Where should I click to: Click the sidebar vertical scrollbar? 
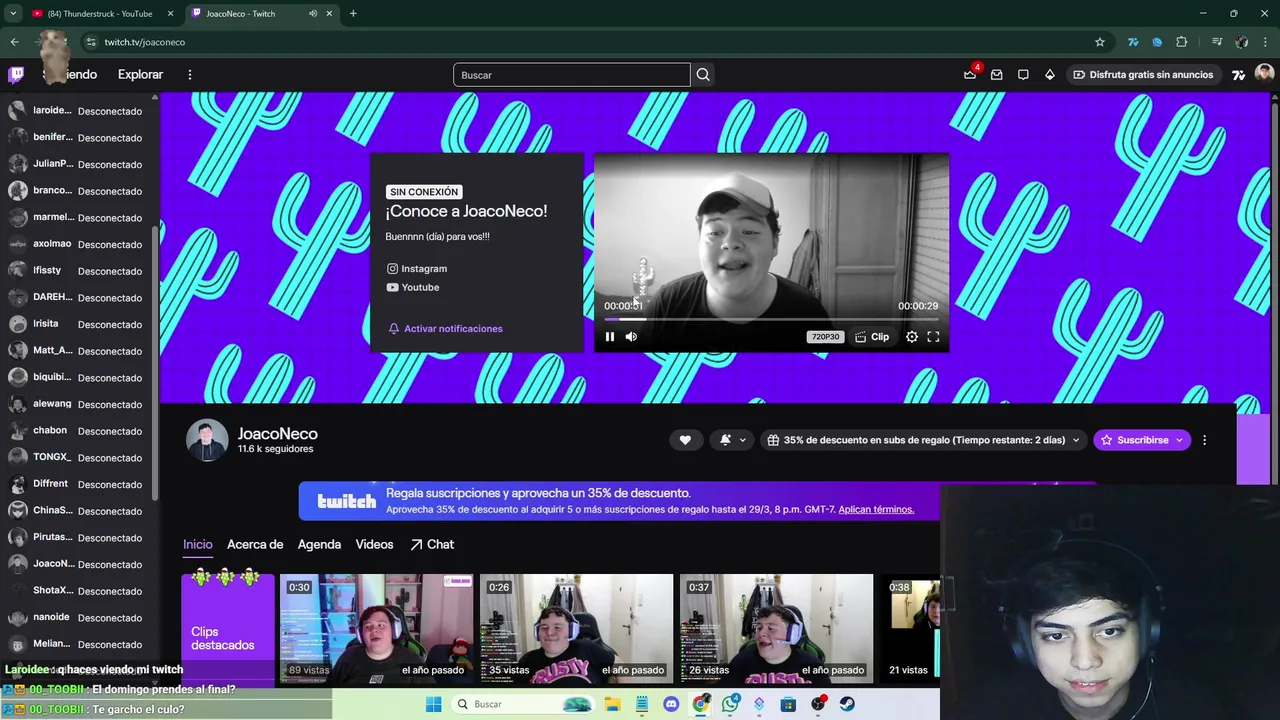pyautogui.click(x=155, y=365)
